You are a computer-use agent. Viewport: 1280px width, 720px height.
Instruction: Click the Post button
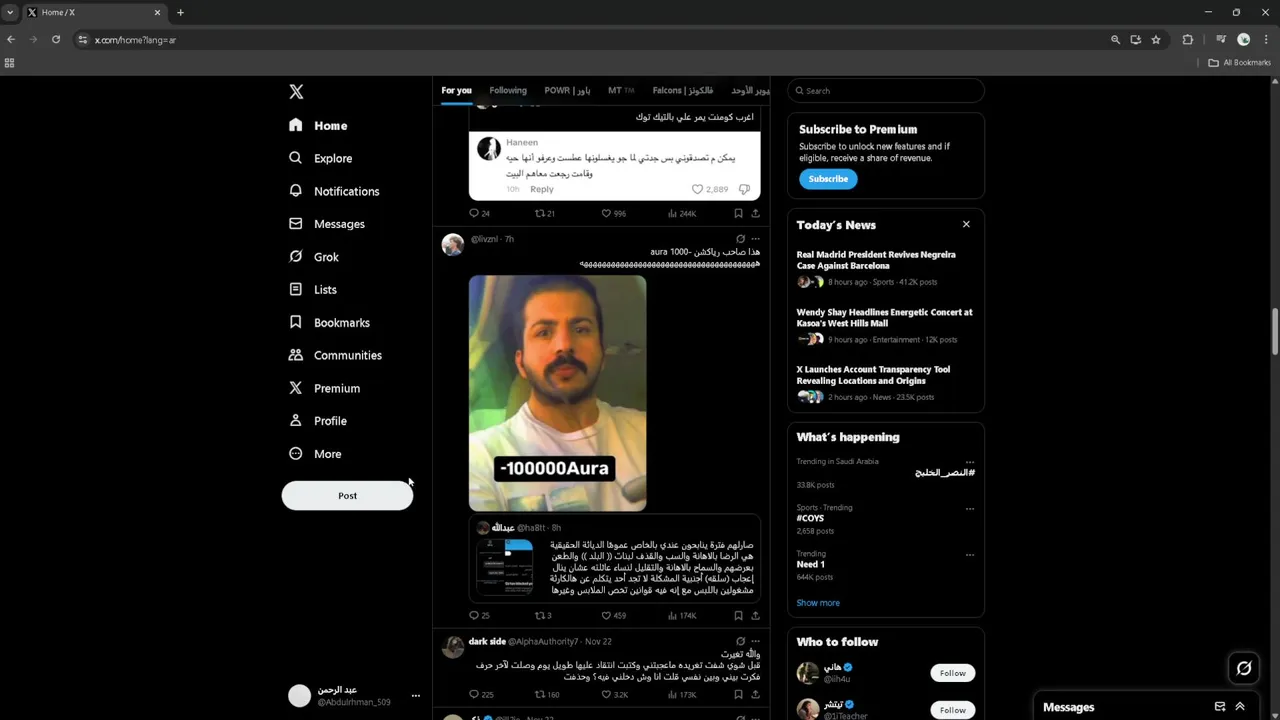(x=347, y=496)
